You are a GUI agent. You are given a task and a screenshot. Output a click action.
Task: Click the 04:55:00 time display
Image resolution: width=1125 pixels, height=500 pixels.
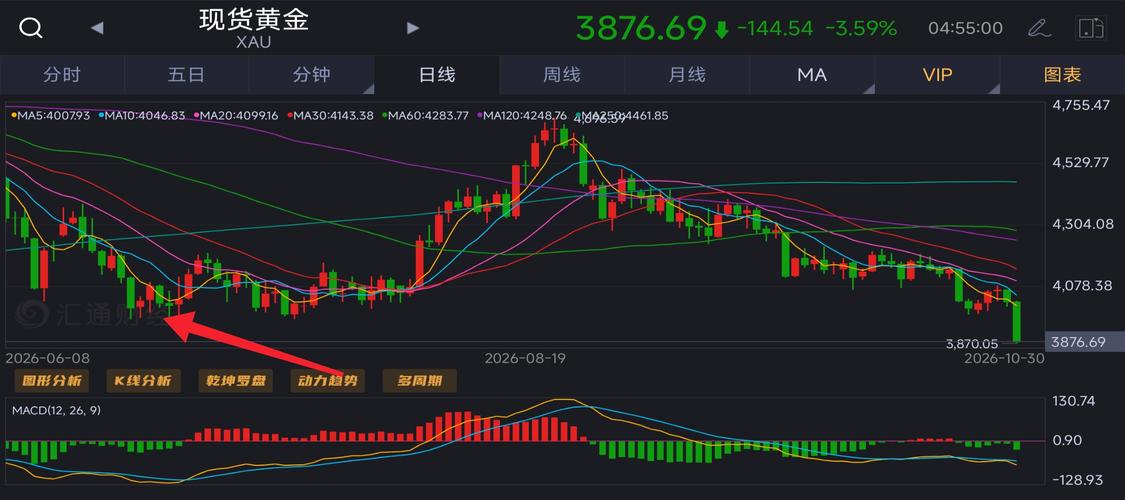click(x=965, y=29)
